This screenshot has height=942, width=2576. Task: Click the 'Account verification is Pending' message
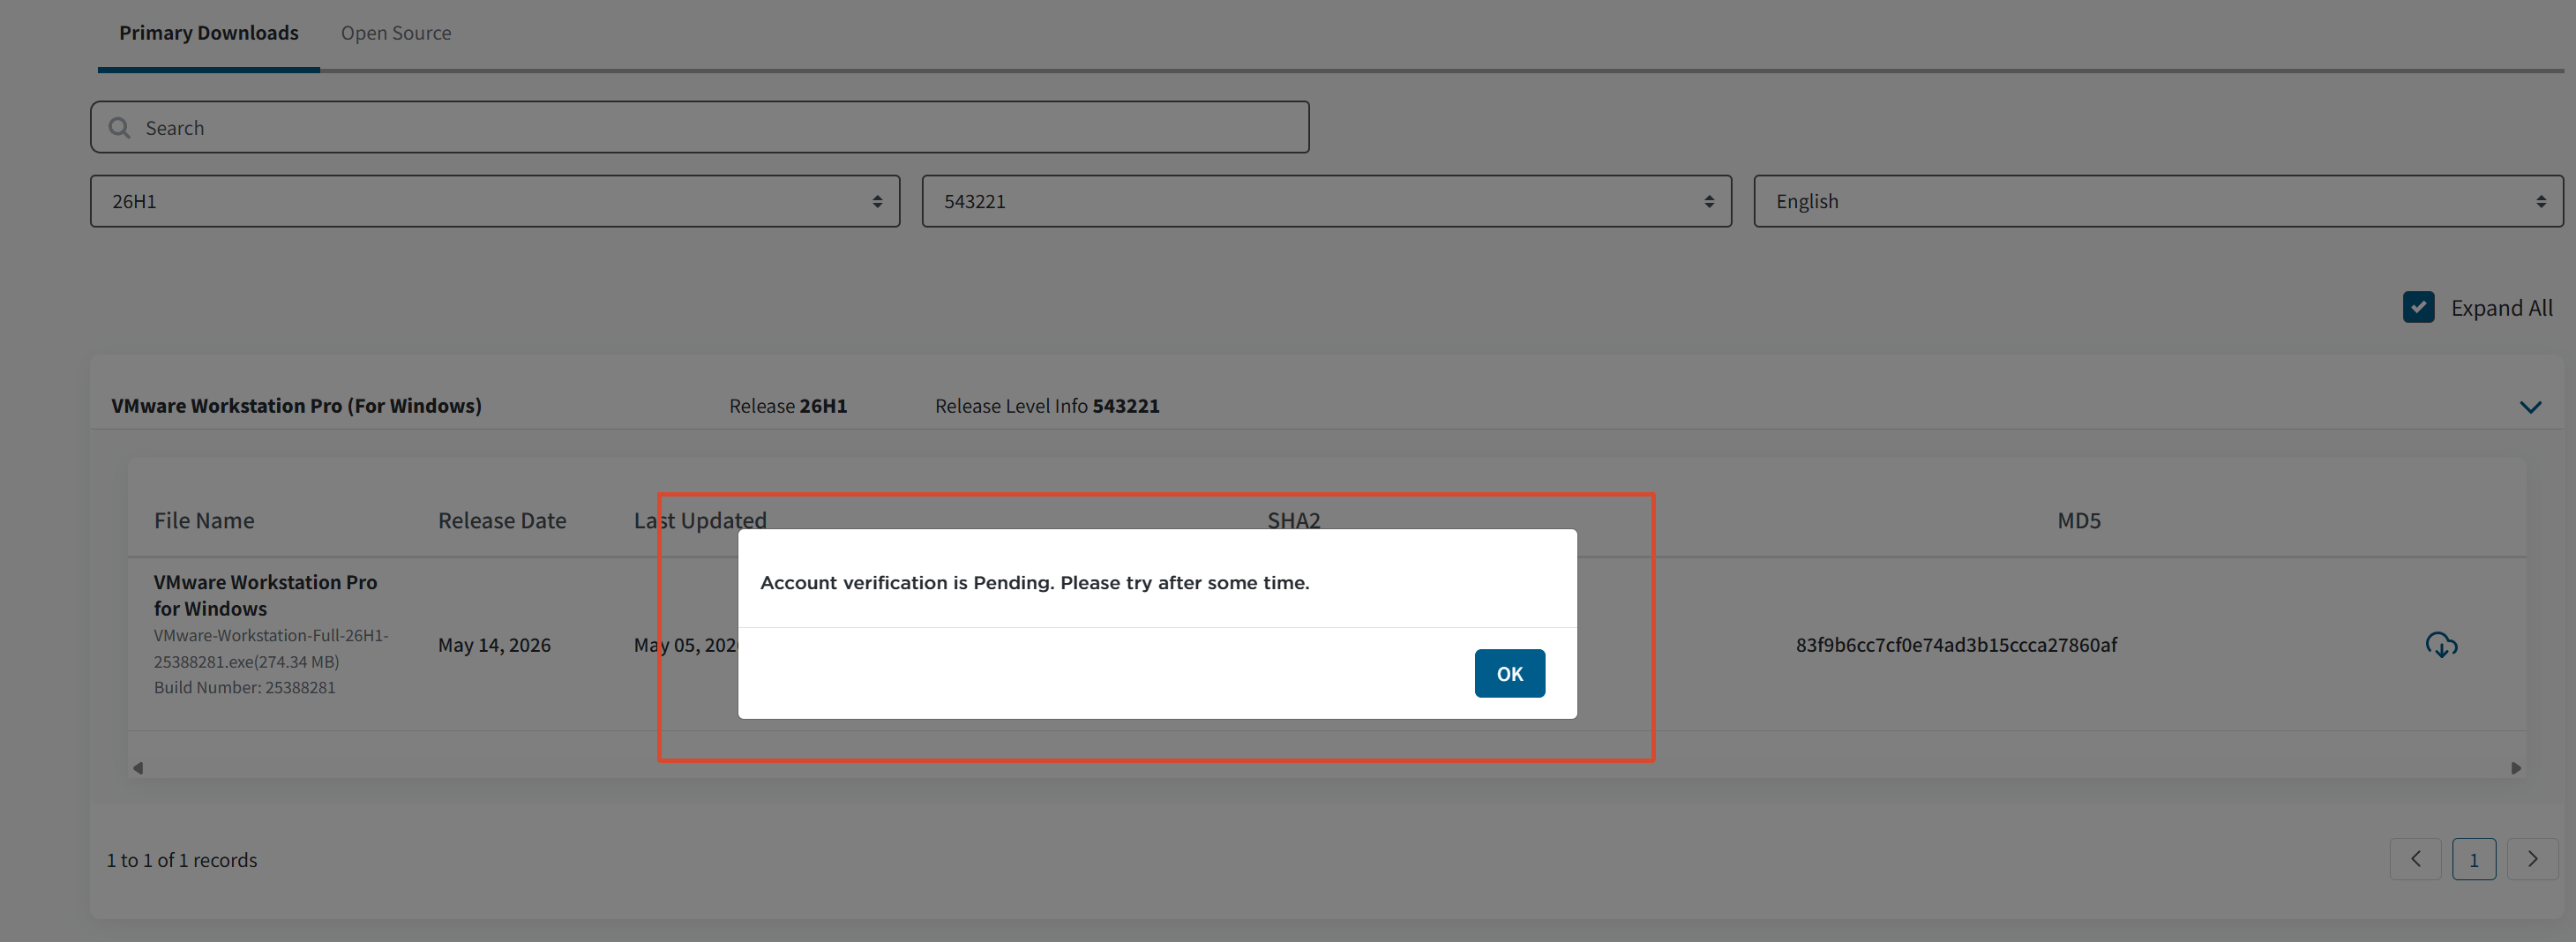(1034, 582)
